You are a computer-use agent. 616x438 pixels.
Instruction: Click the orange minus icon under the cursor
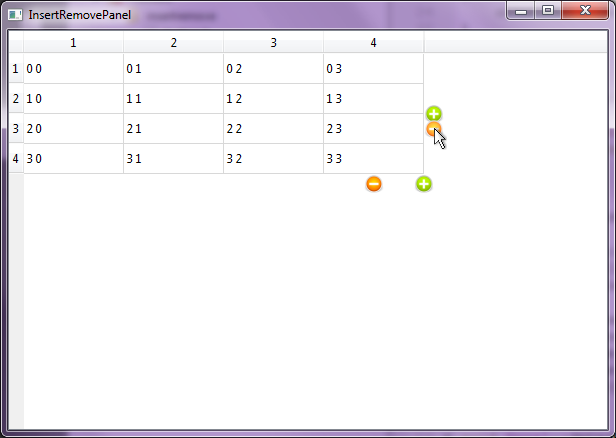[434, 129]
